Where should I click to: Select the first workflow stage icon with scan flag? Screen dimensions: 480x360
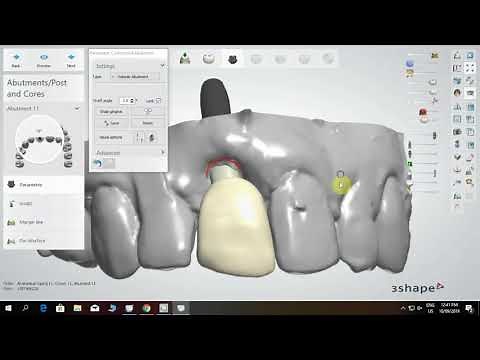coord(185,59)
